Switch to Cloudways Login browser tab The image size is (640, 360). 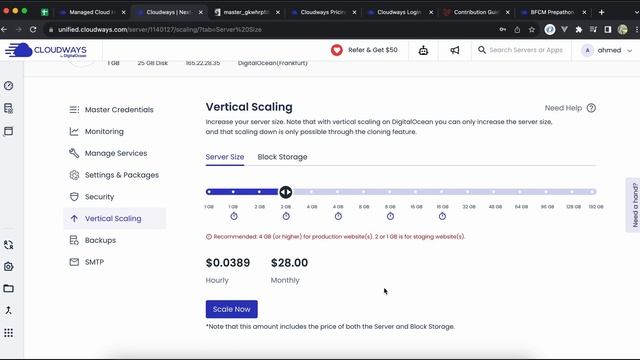tap(400, 12)
